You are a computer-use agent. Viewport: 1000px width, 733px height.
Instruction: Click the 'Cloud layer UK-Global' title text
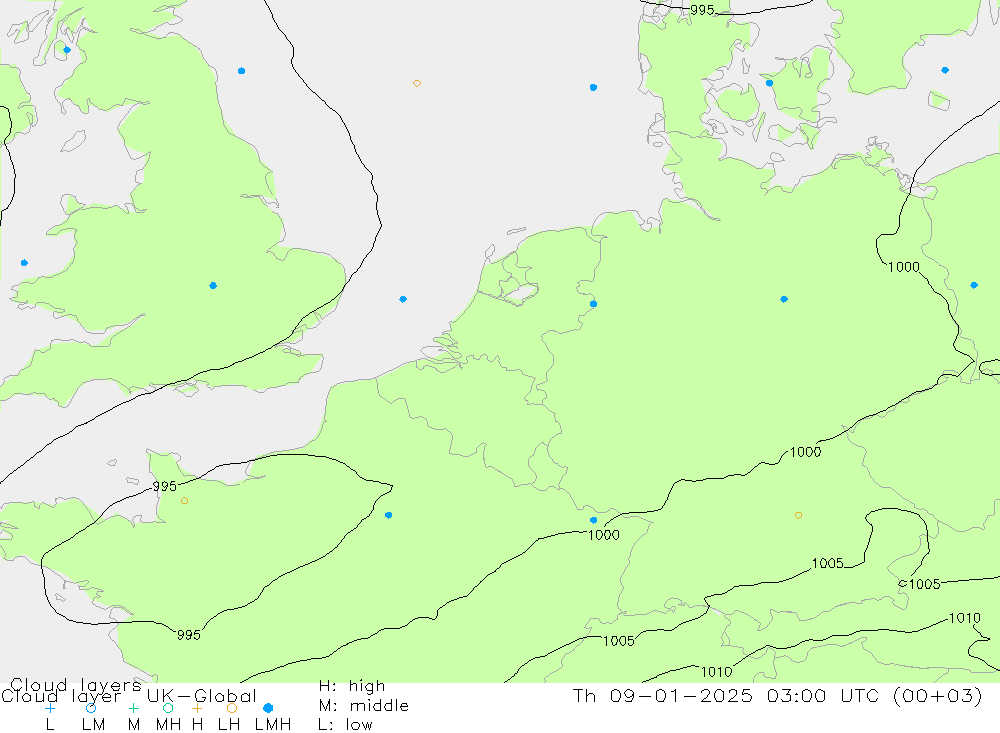click(129, 696)
